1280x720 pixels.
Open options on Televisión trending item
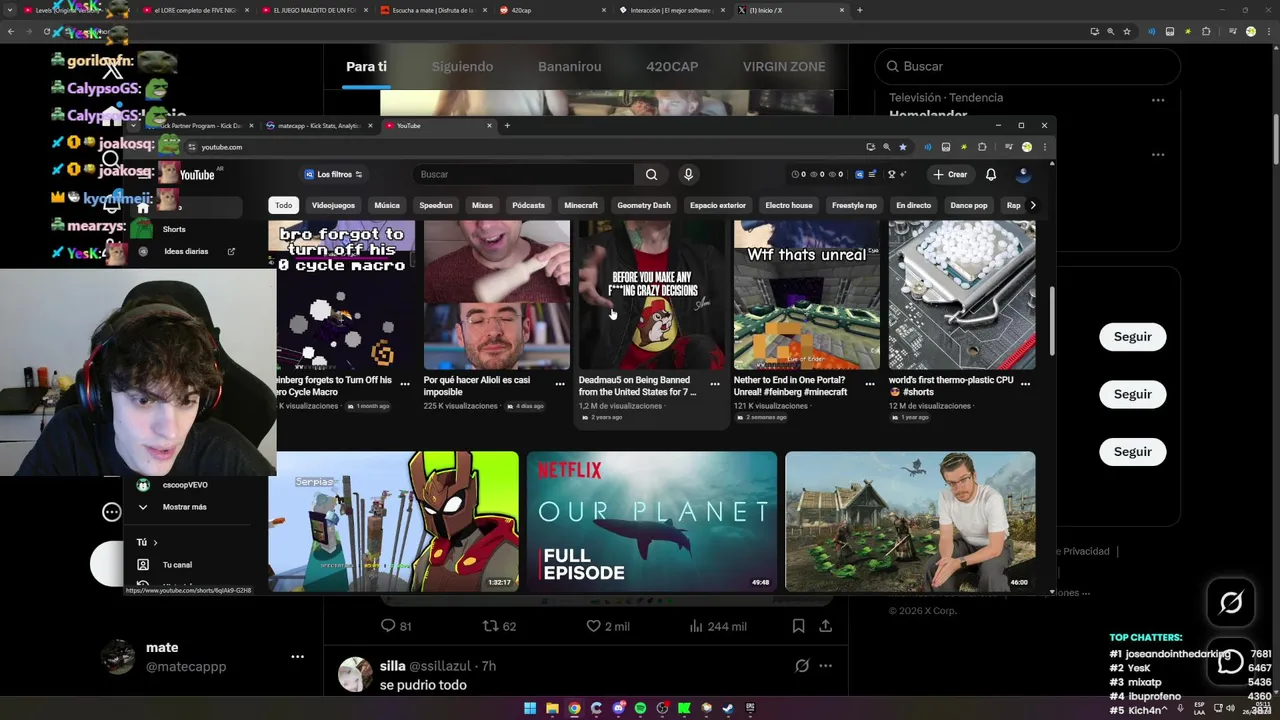click(1157, 100)
